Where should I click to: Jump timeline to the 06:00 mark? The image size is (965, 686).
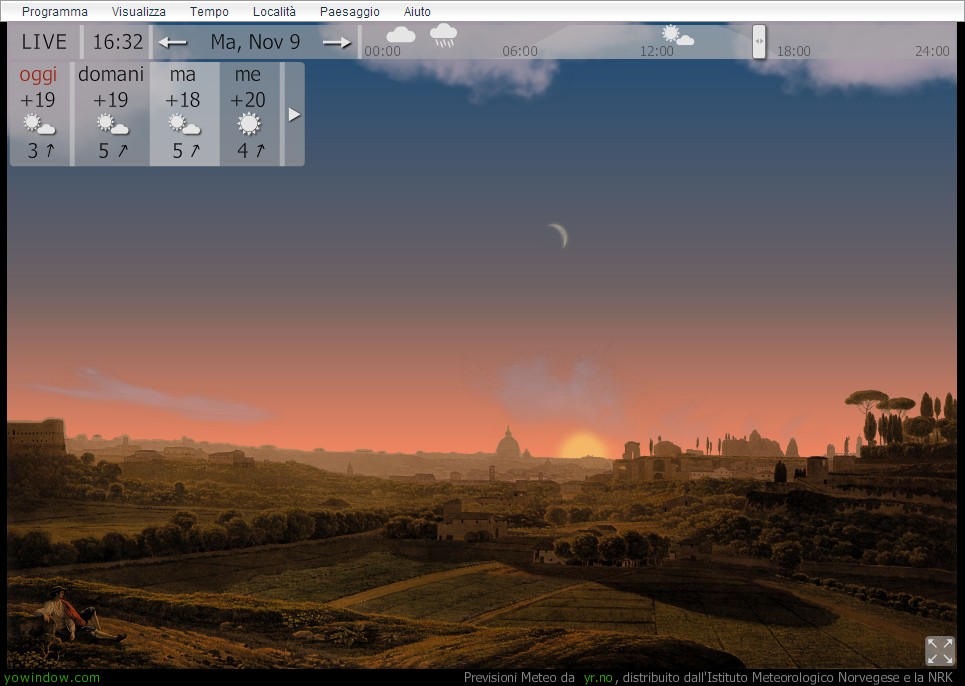(x=519, y=51)
